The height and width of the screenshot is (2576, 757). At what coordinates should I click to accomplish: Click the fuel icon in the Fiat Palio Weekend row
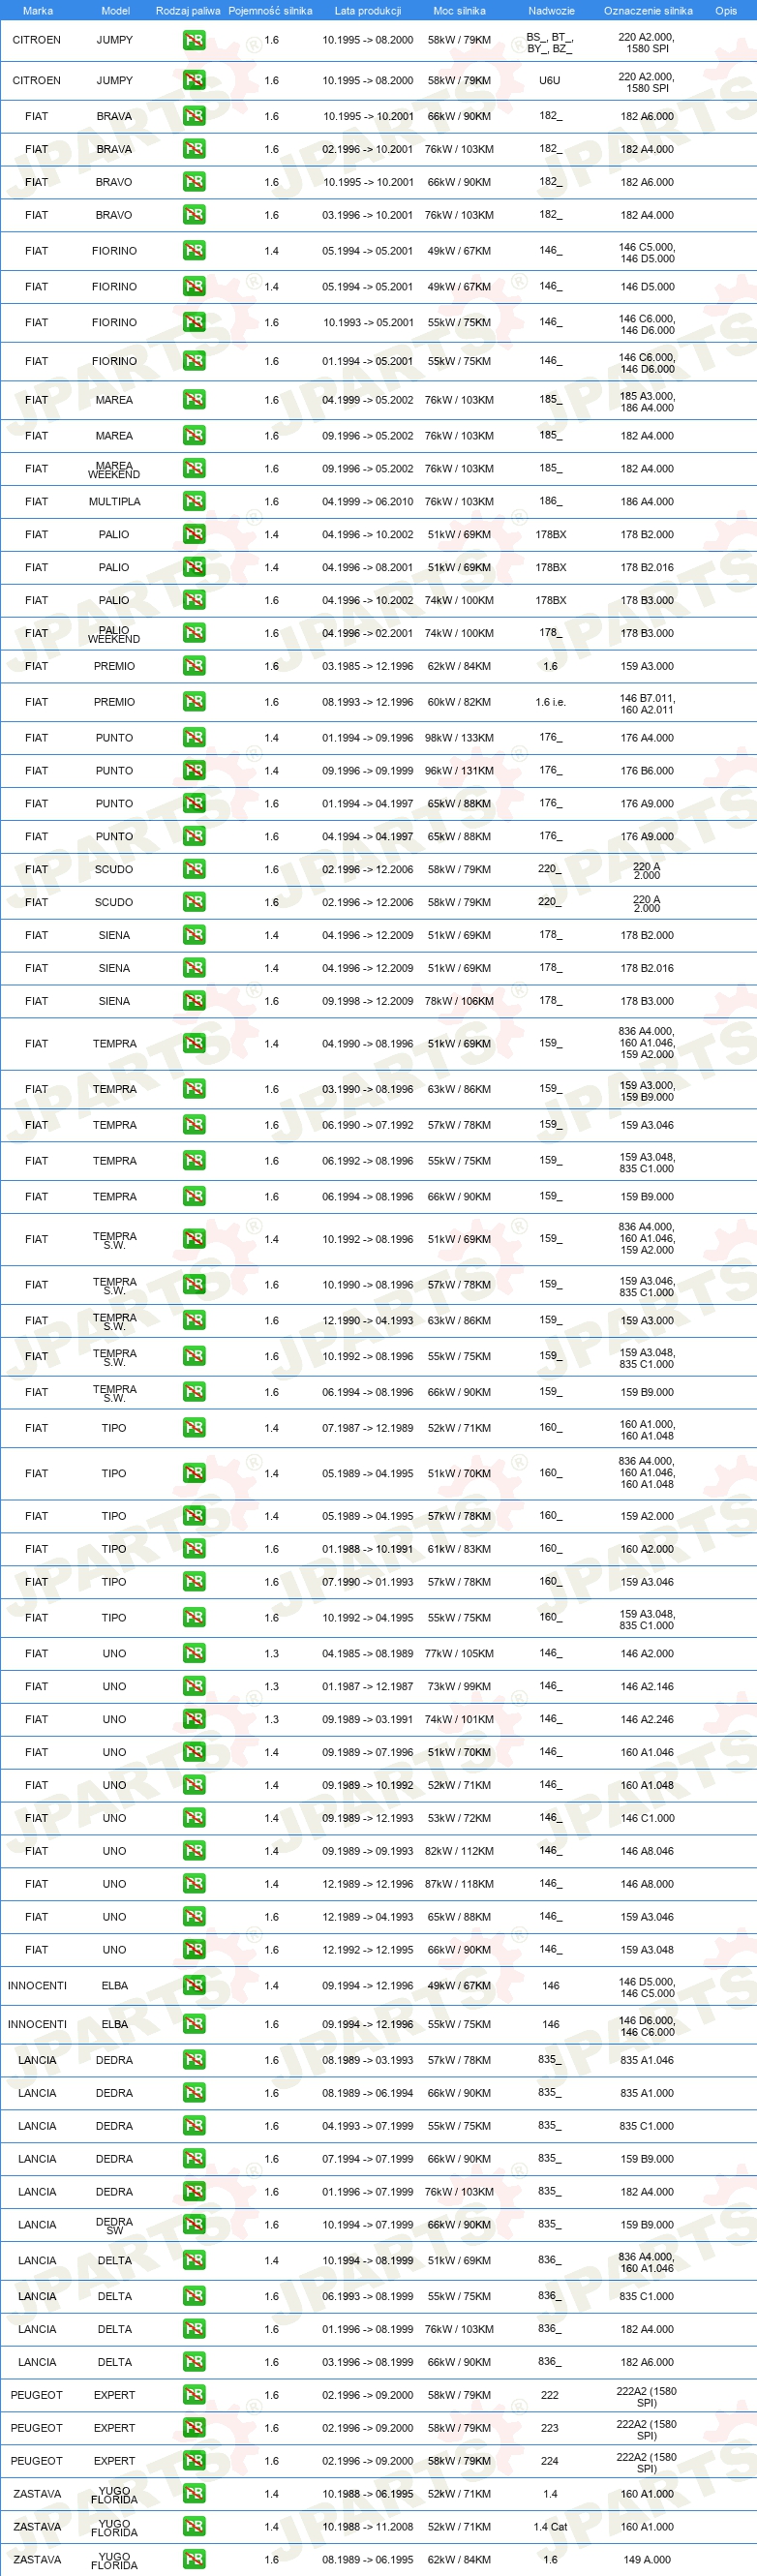click(194, 633)
